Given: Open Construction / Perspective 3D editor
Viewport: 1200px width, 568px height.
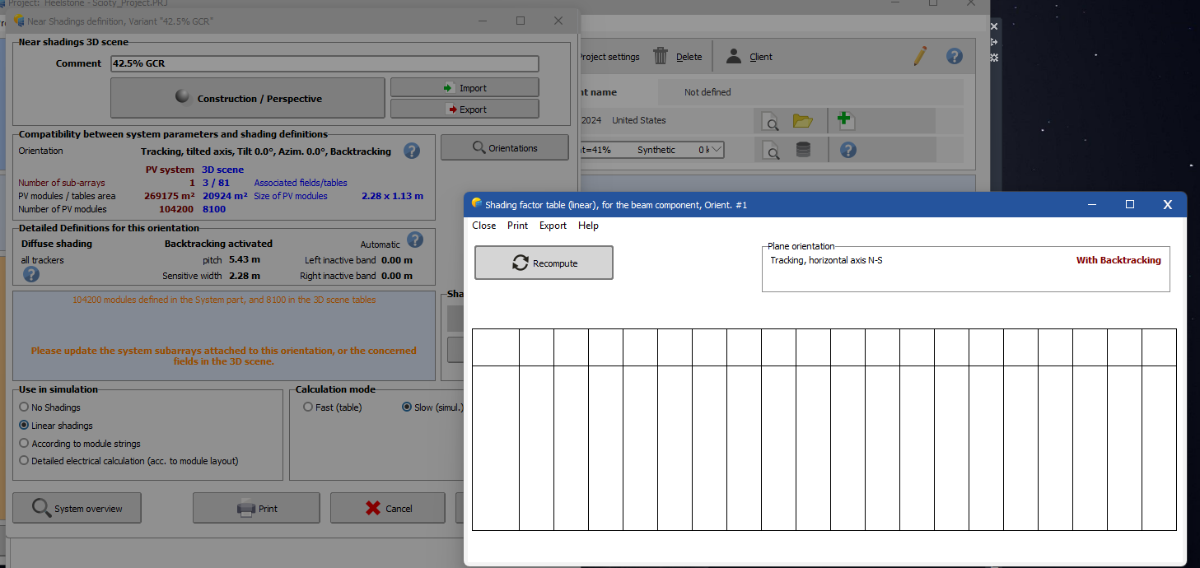Looking at the screenshot, I should pyautogui.click(x=248, y=98).
